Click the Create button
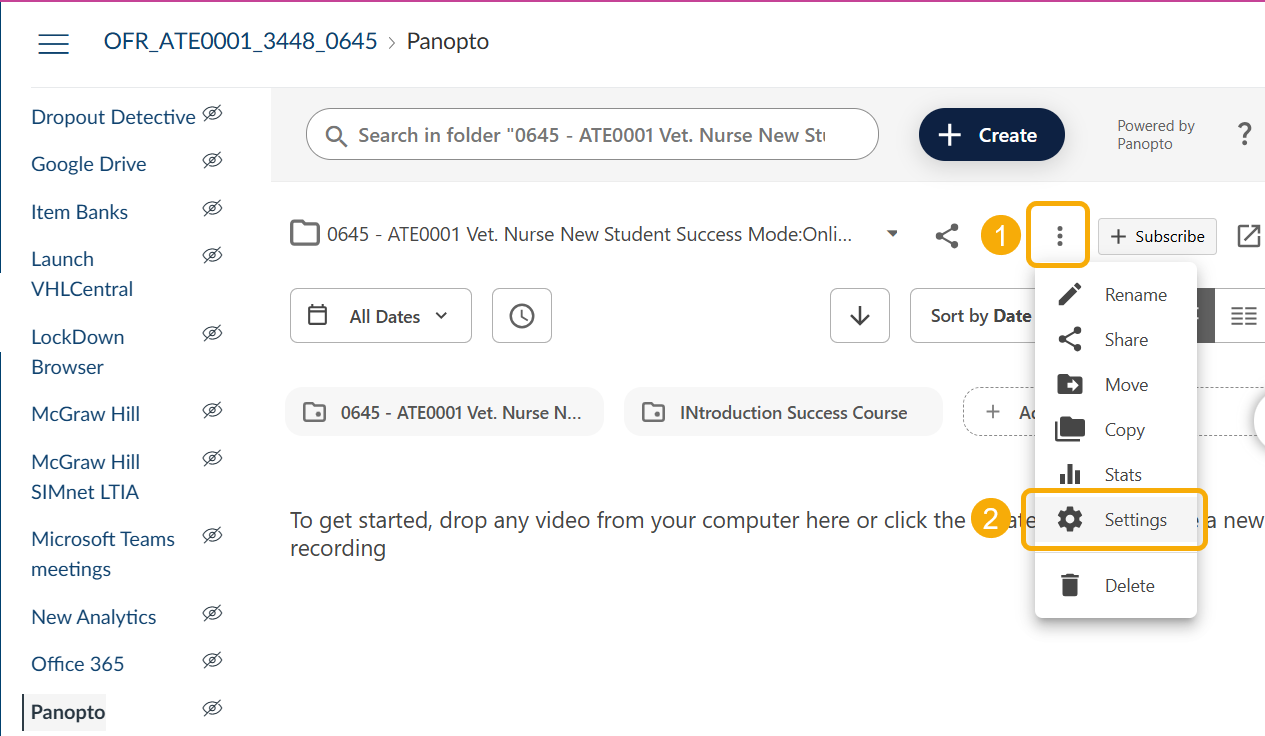 (992, 135)
